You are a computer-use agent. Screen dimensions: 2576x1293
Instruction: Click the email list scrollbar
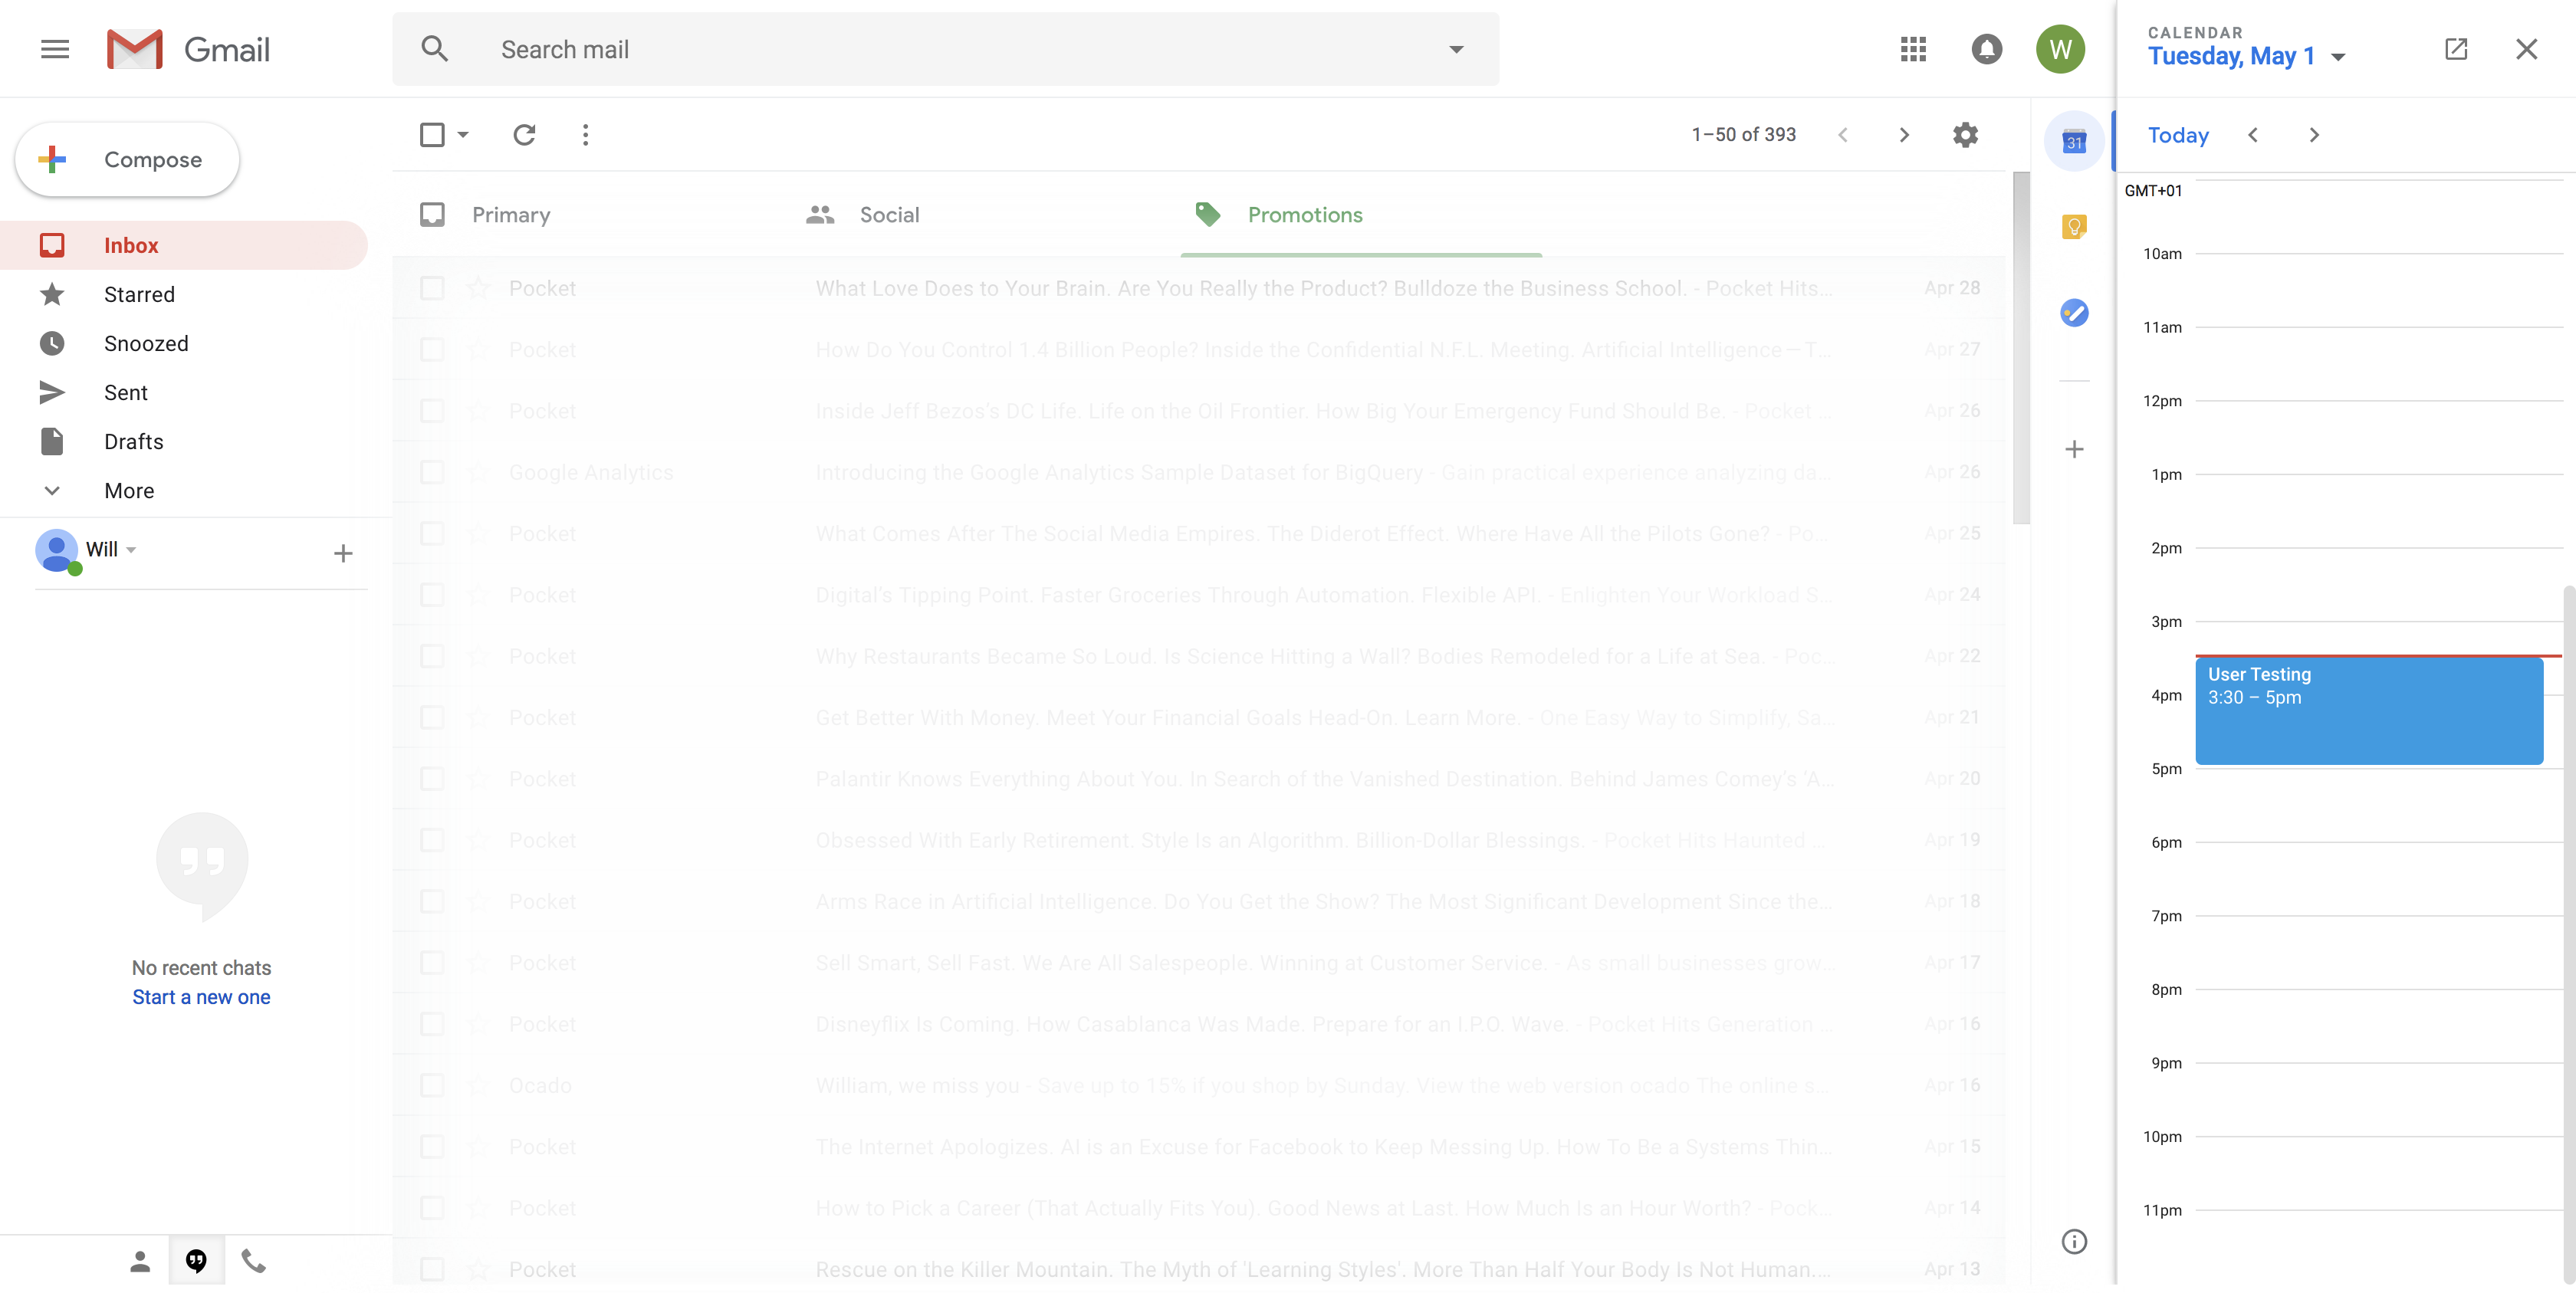pyautogui.click(x=2021, y=348)
